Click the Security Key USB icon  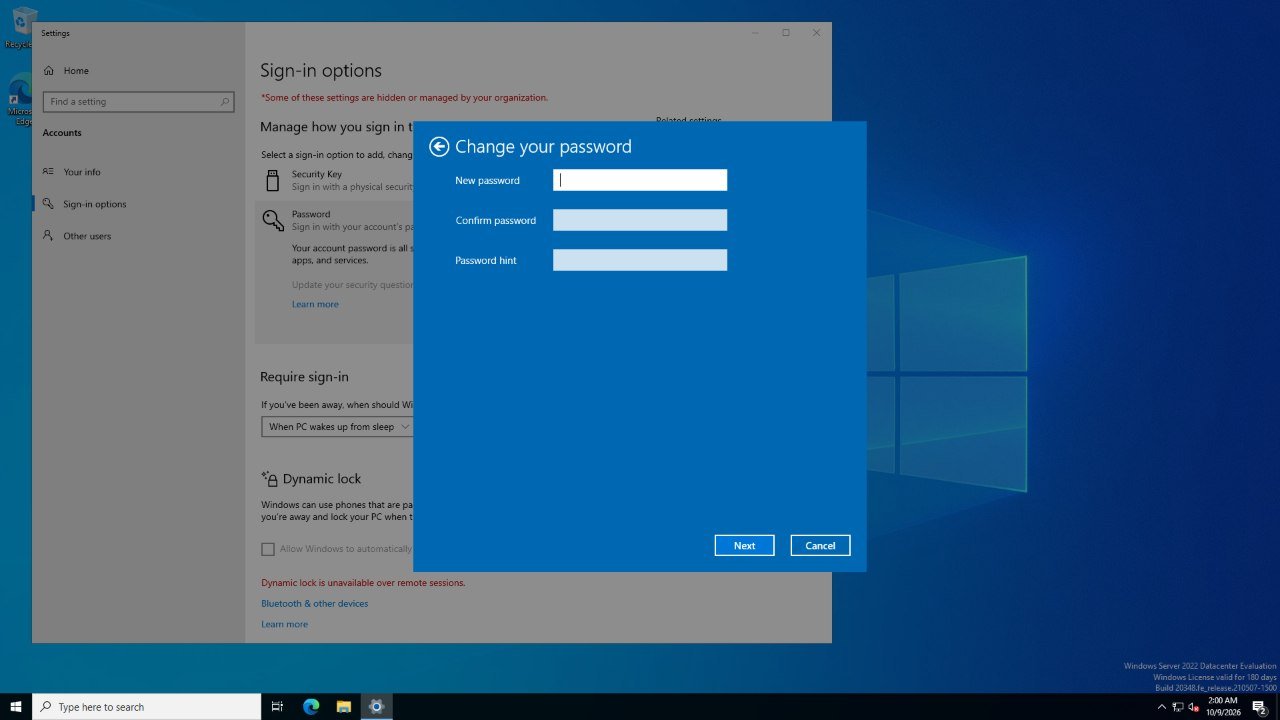pos(272,180)
